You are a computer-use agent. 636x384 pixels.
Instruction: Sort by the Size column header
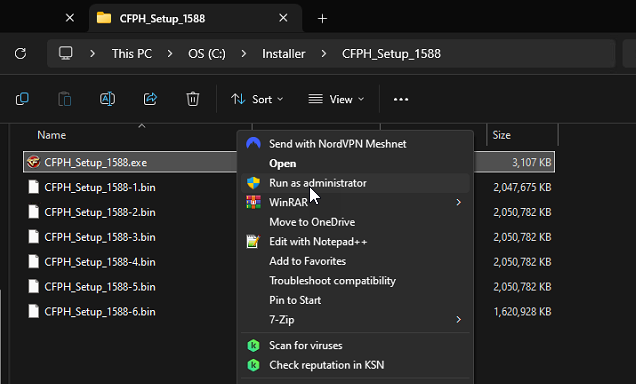click(x=501, y=135)
